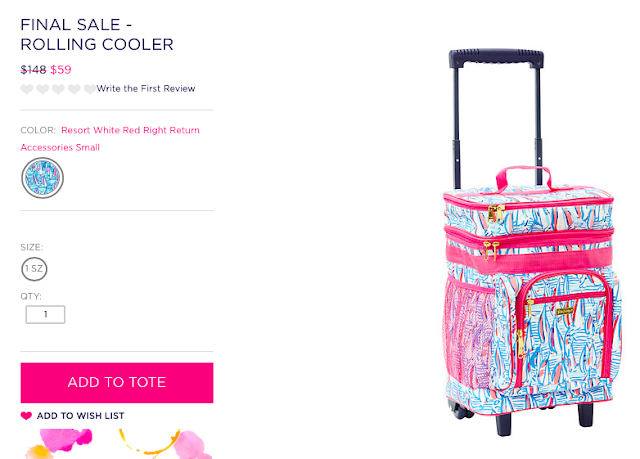Click the second review heart icon
The width and height of the screenshot is (640, 459).
point(43,89)
